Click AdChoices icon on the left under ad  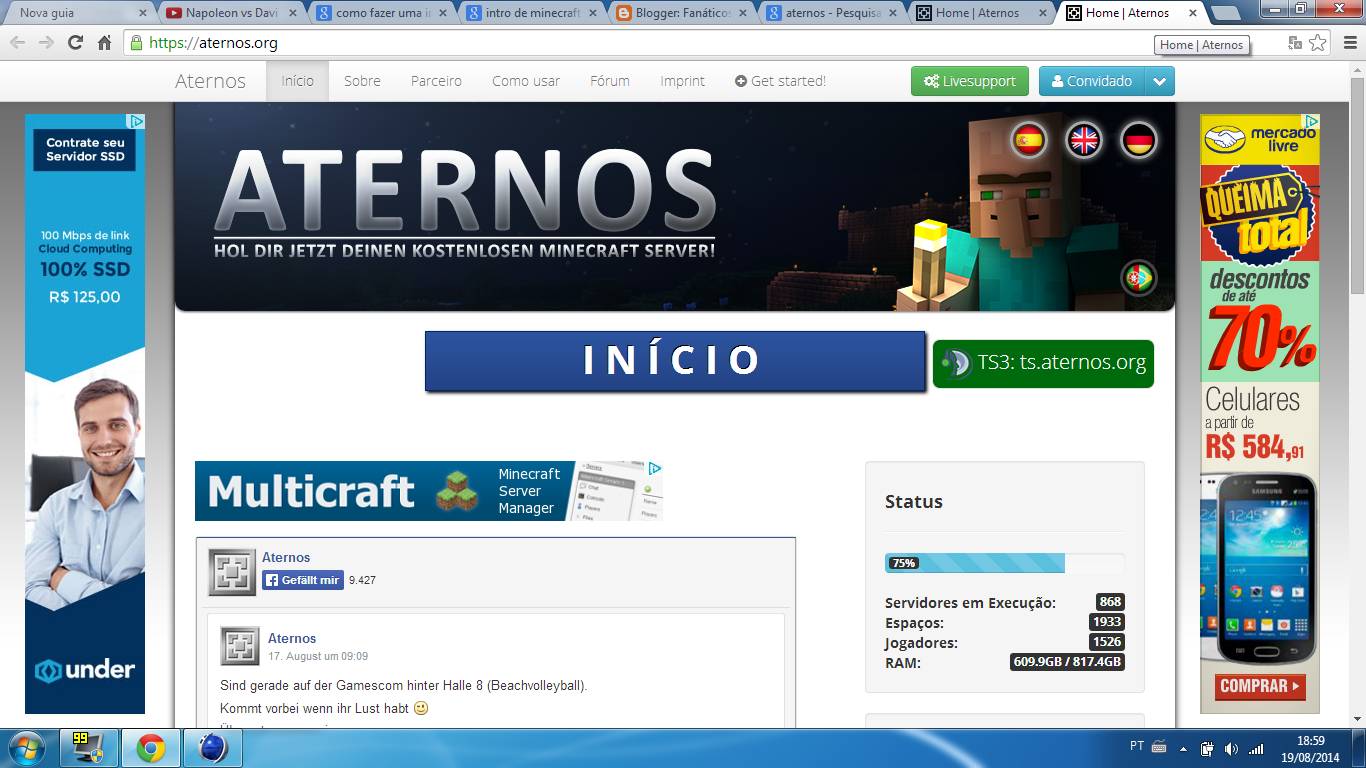pos(137,121)
